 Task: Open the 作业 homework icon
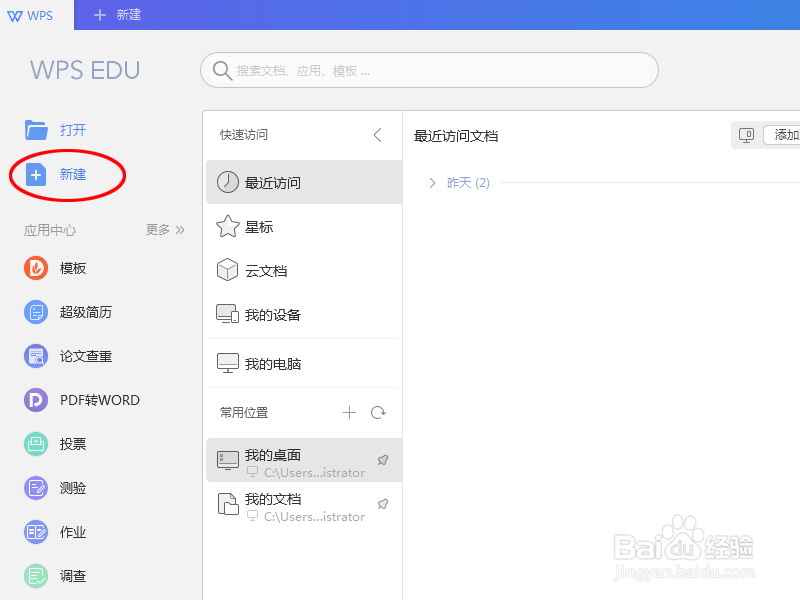point(36,532)
